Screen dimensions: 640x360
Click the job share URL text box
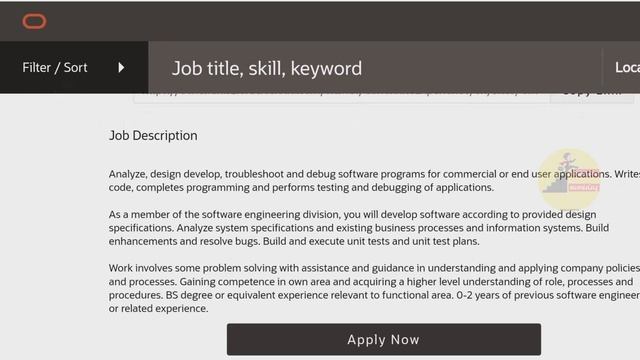coord(341,98)
